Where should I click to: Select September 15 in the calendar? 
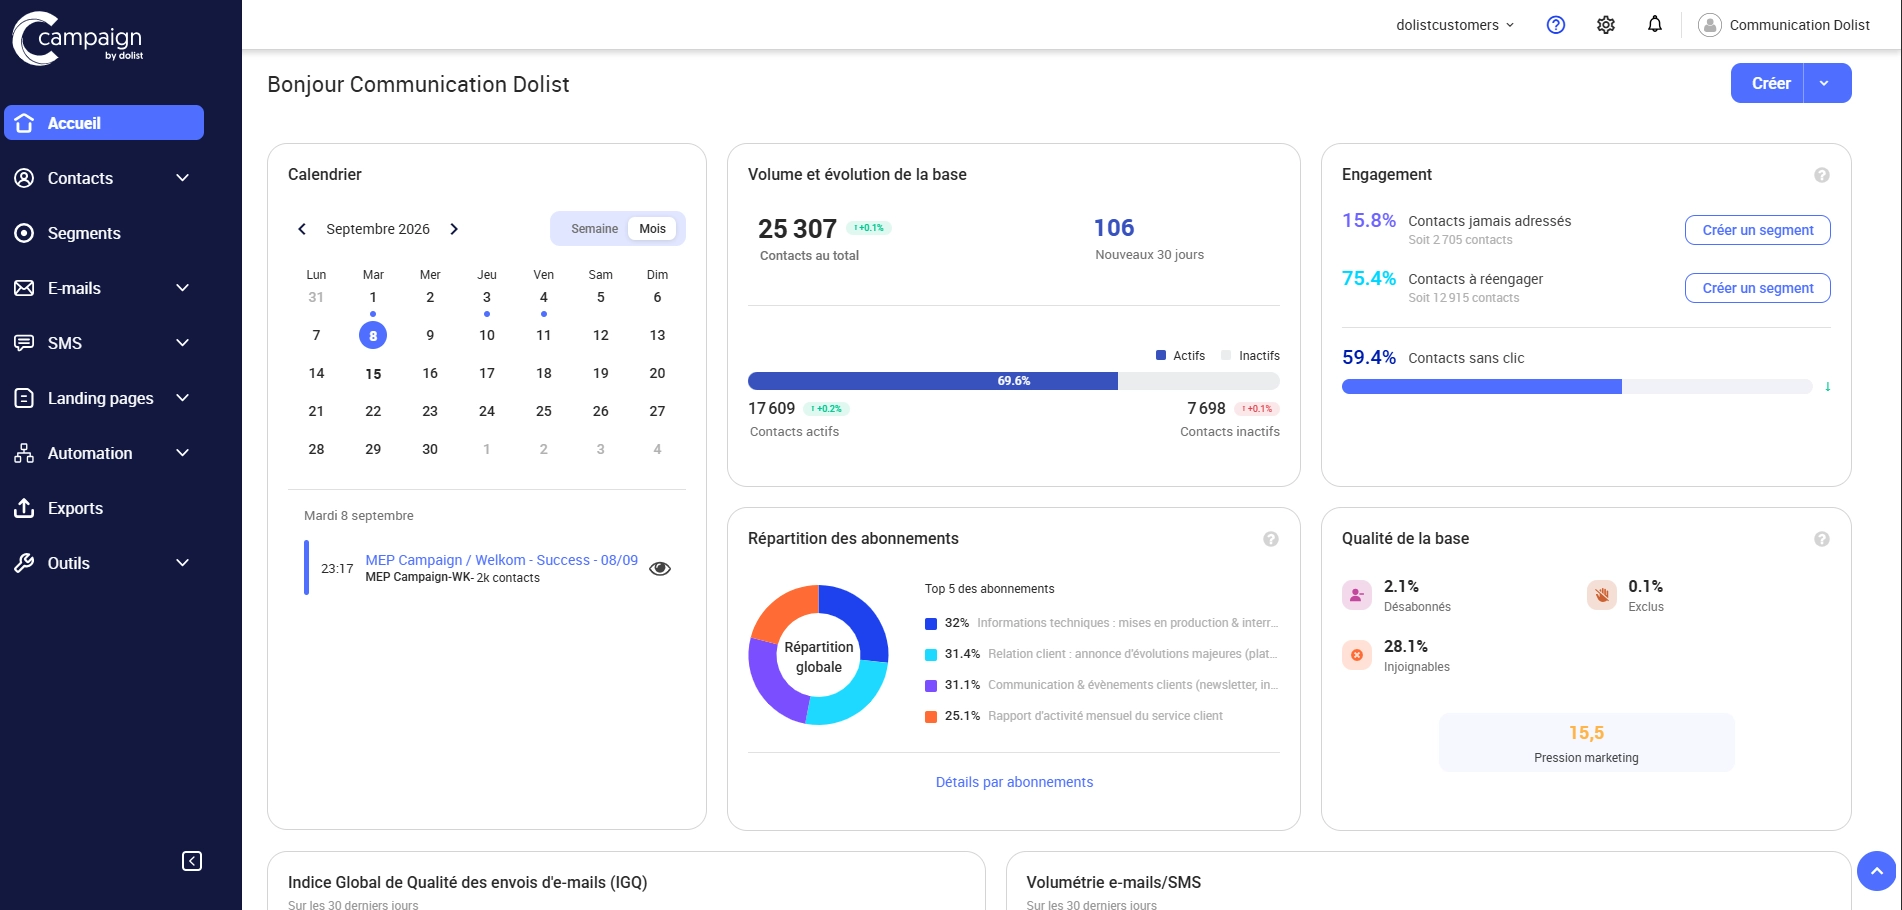(373, 374)
